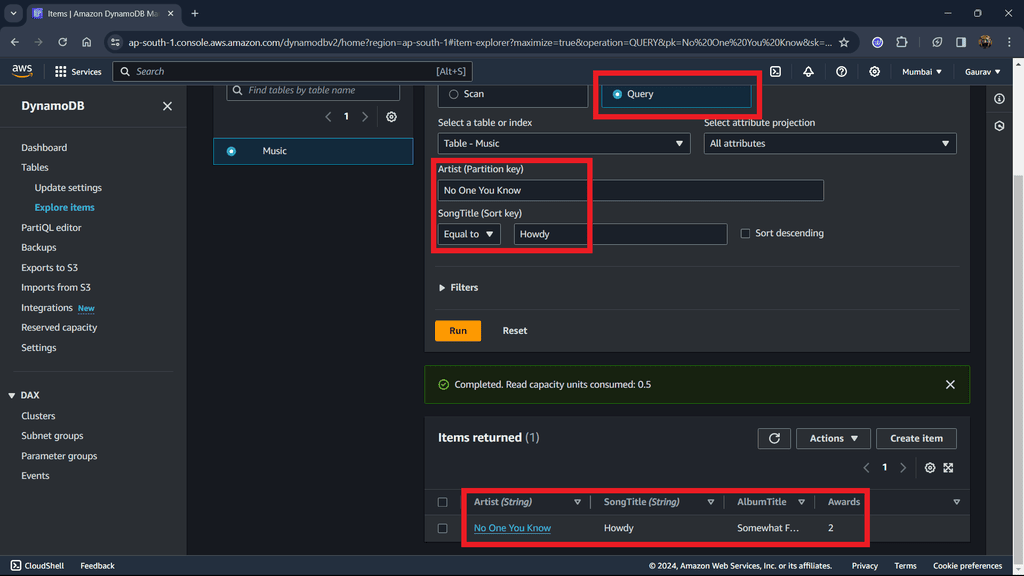Open the Dashboard sidebar item
The width and height of the screenshot is (1024, 576).
pyautogui.click(x=44, y=148)
